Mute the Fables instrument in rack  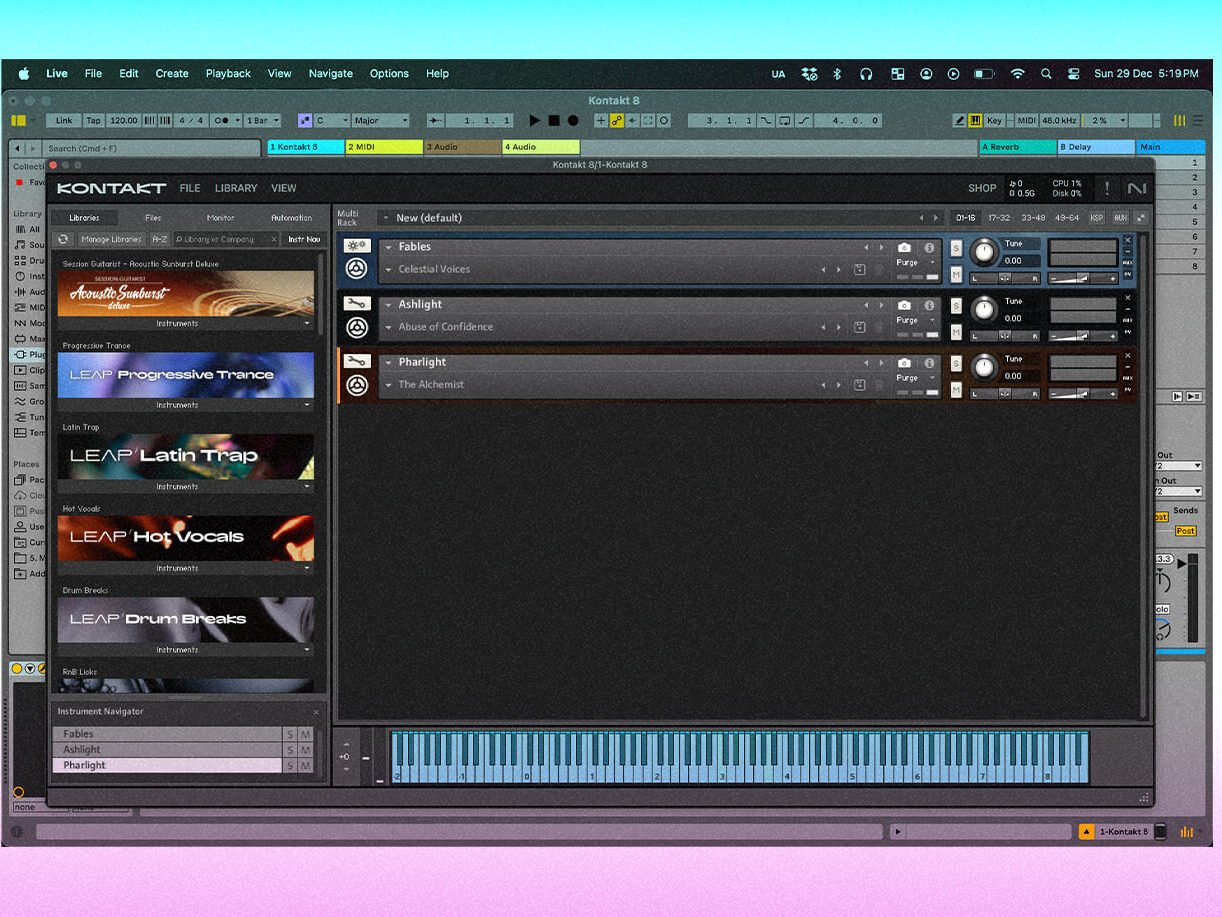[956, 274]
